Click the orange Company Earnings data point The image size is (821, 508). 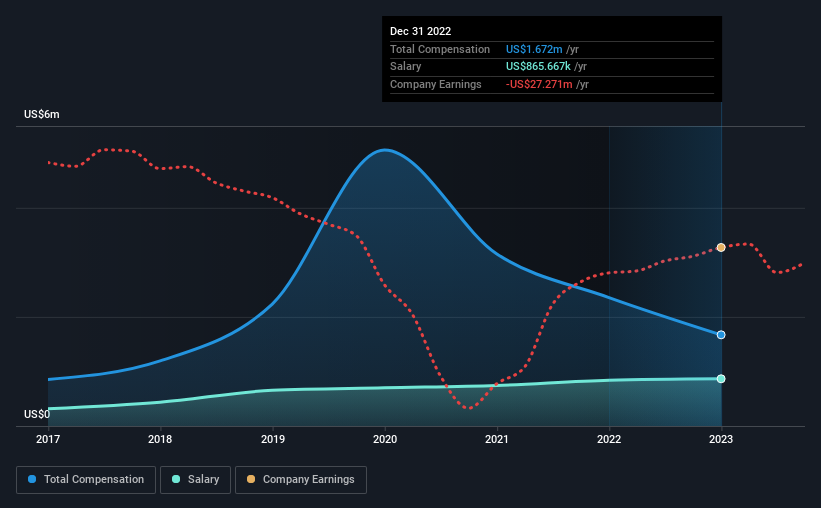click(721, 247)
